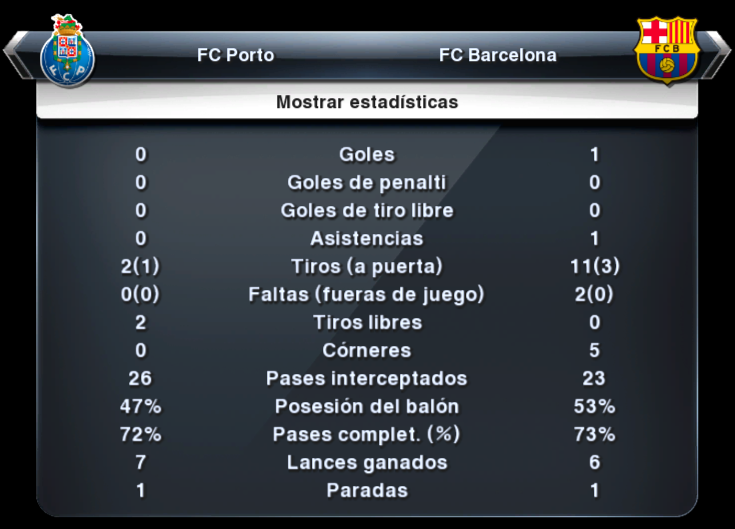735x529 pixels.
Task: Click Faltas (fueras de juego) label
Action: 366,295
